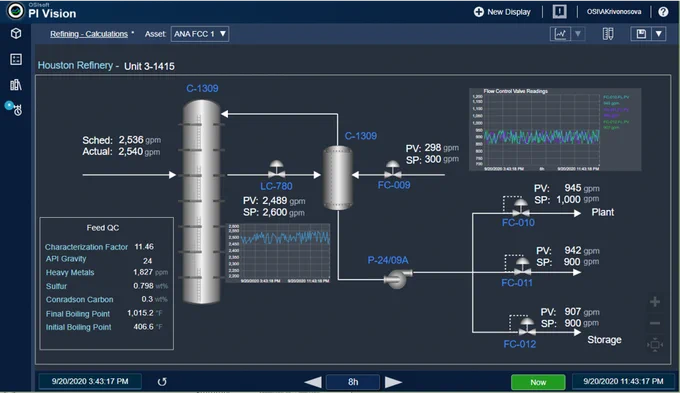The width and height of the screenshot is (680, 393).
Task: Revert time range with circular arrow icon
Action: [162, 382]
